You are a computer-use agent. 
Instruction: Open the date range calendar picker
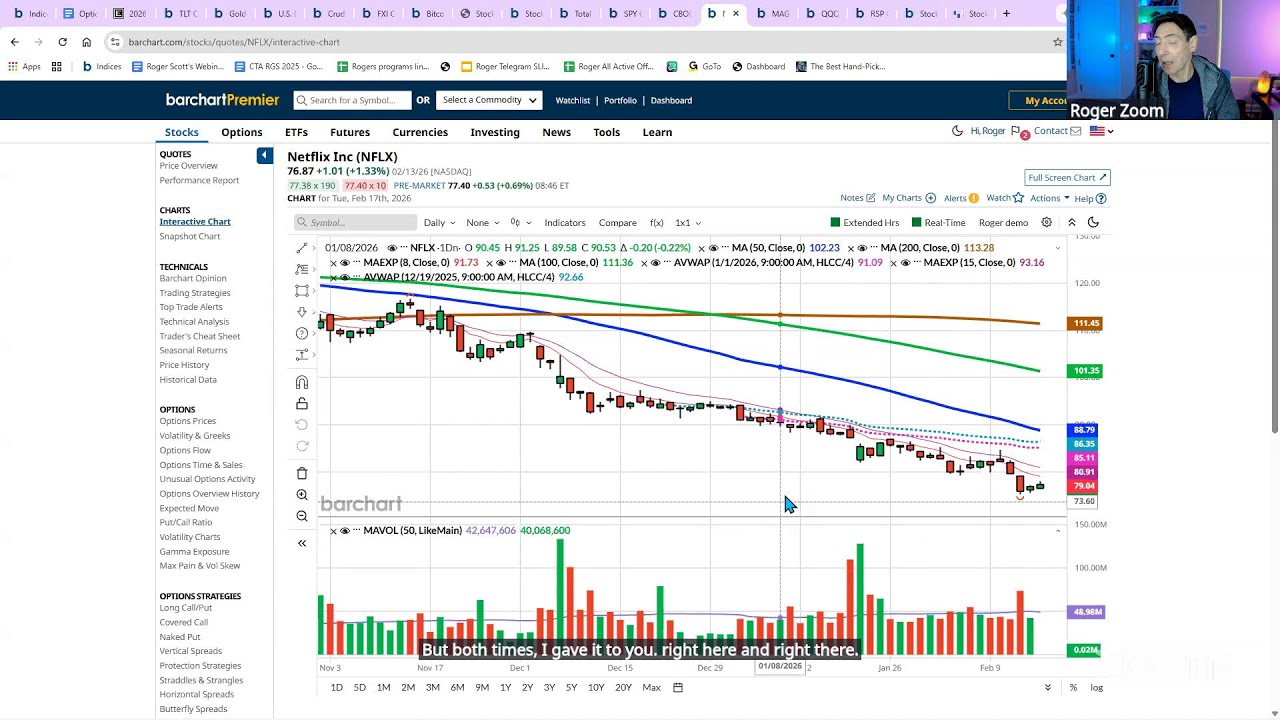click(678, 688)
